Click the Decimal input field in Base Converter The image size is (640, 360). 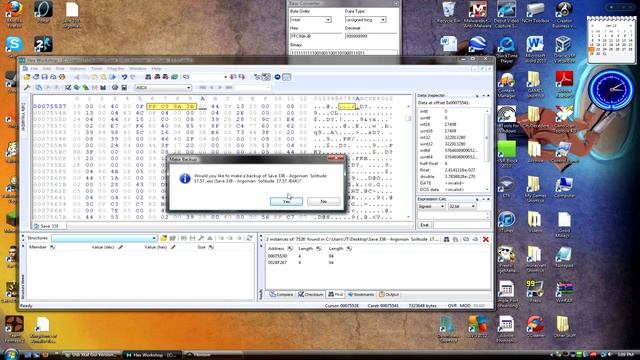(x=371, y=36)
